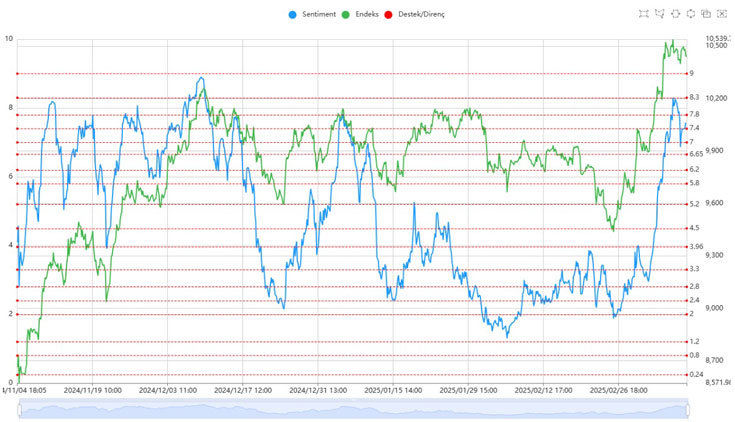Click the 0.24 support level marker
This screenshot has width=735, height=422.
click(697, 374)
